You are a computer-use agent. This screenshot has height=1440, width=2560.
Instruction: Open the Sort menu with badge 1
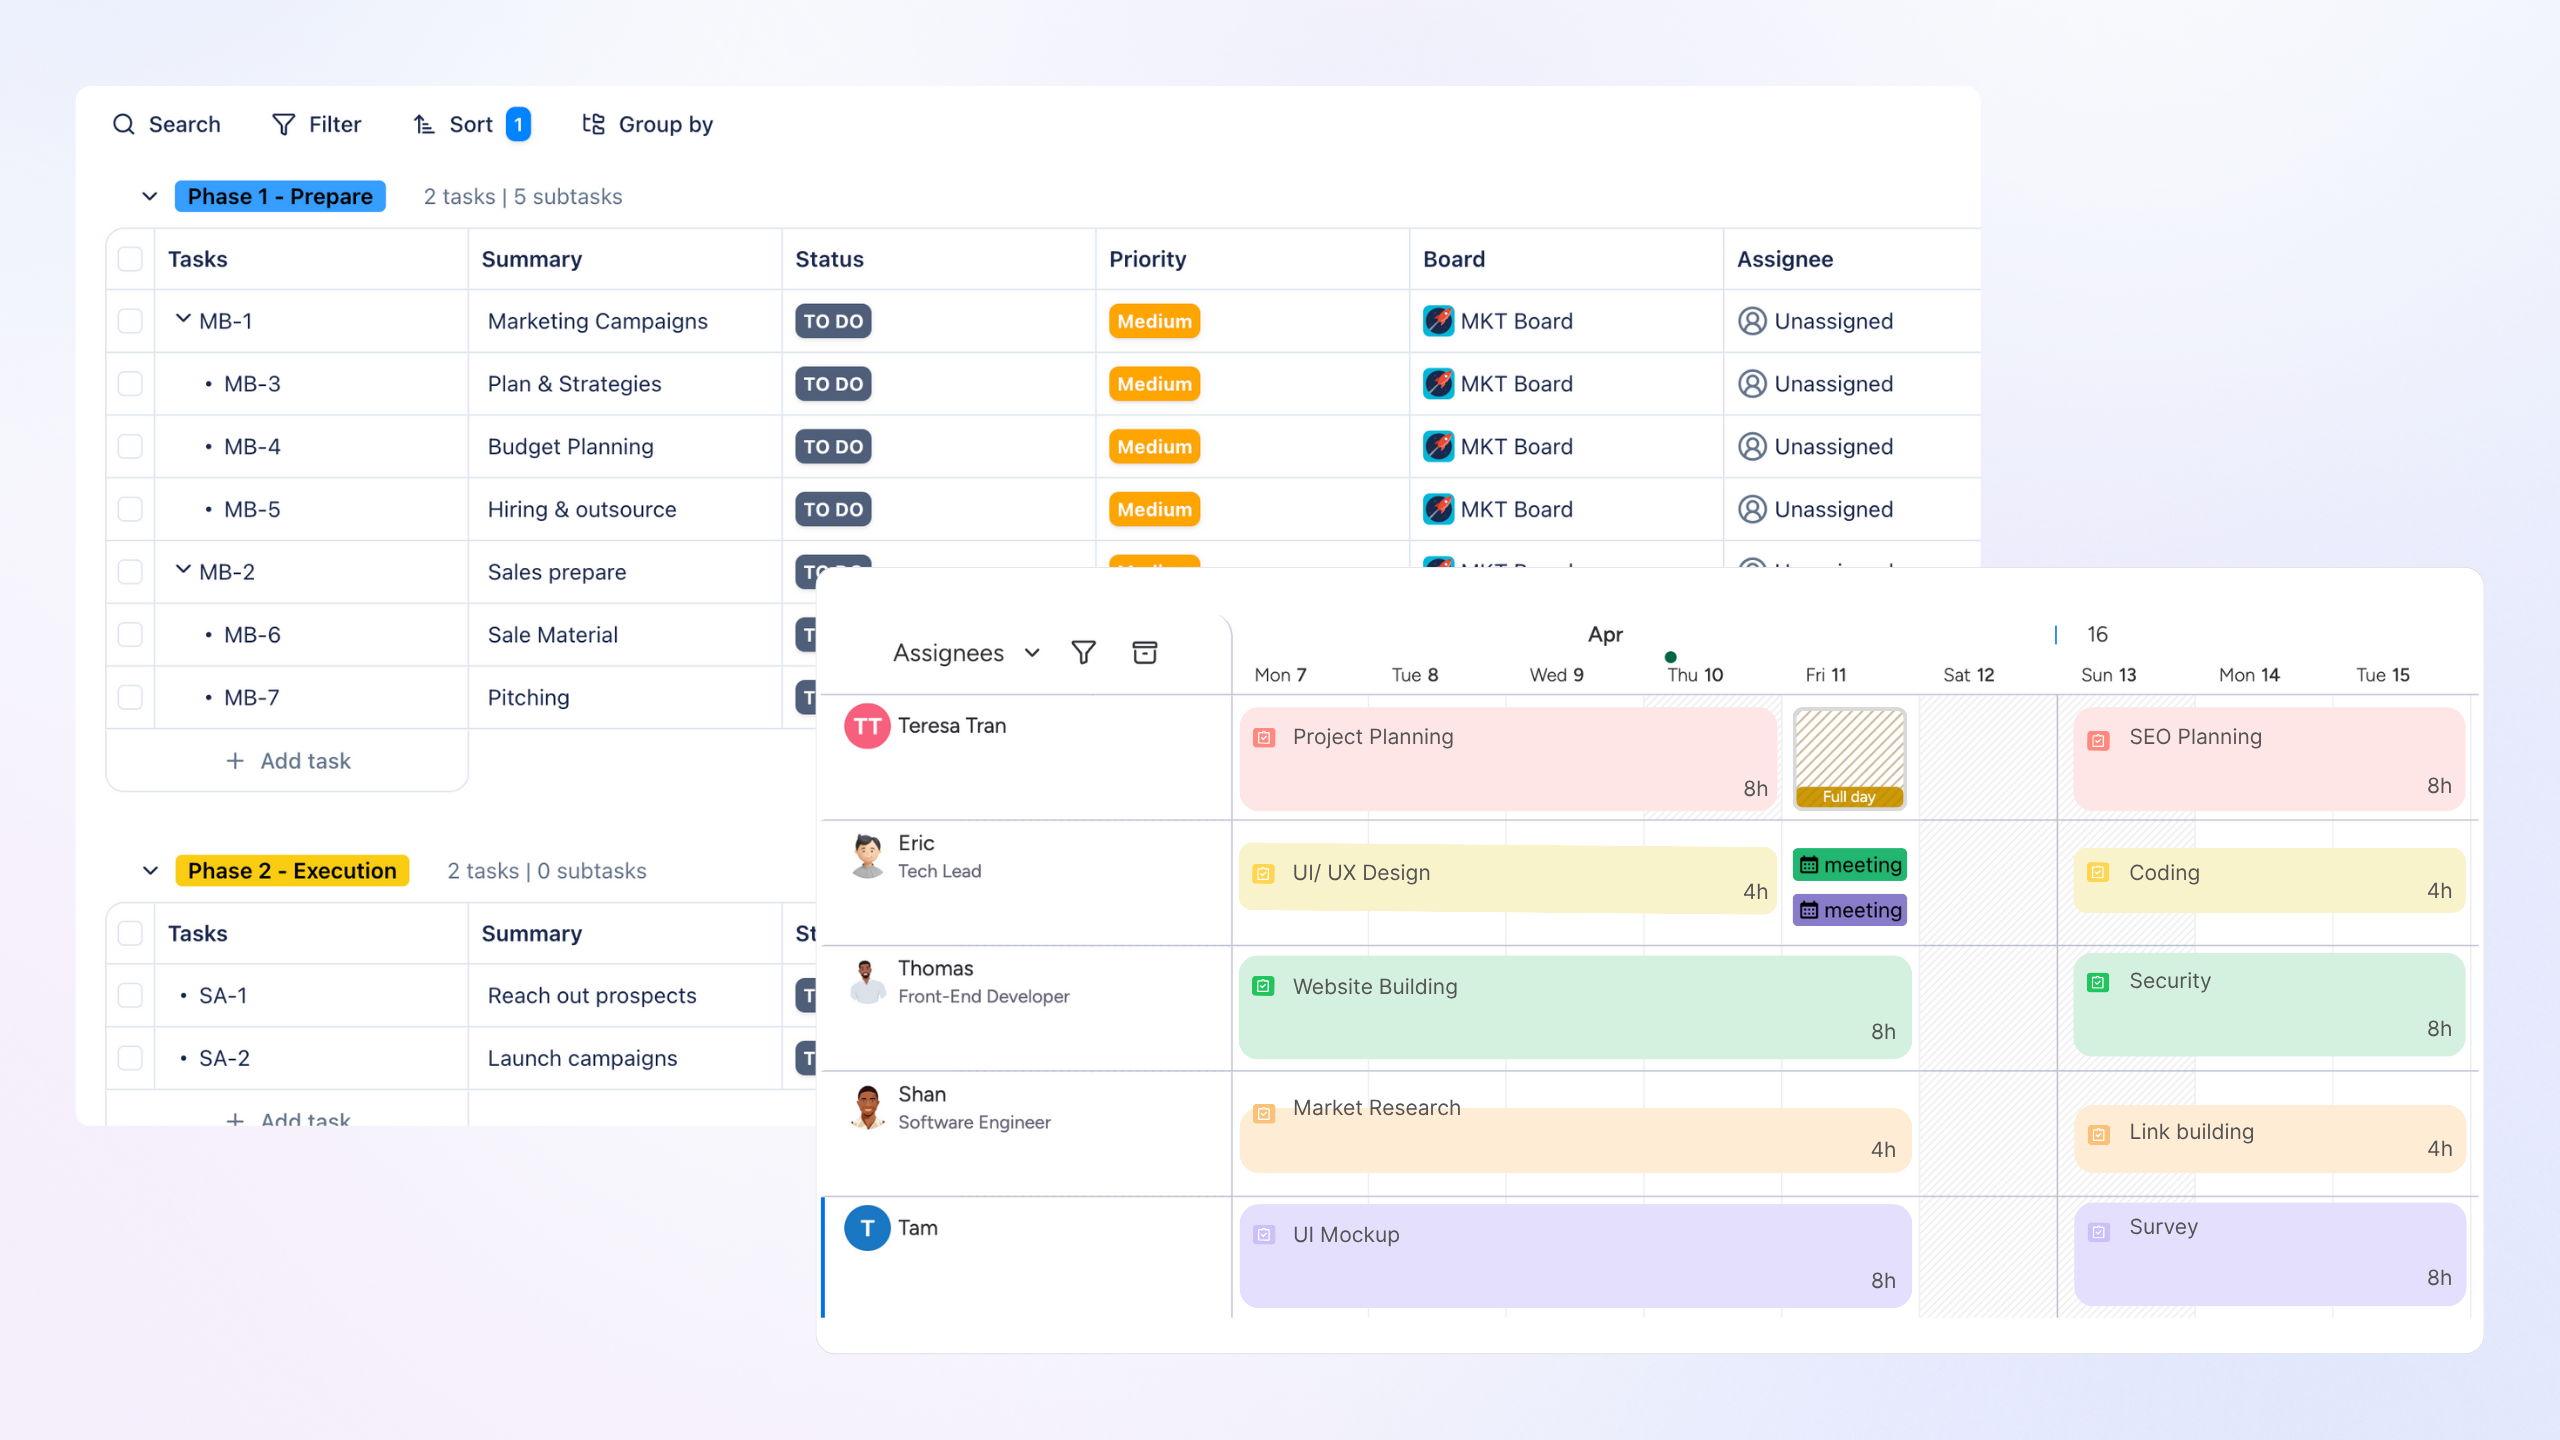tap(470, 124)
